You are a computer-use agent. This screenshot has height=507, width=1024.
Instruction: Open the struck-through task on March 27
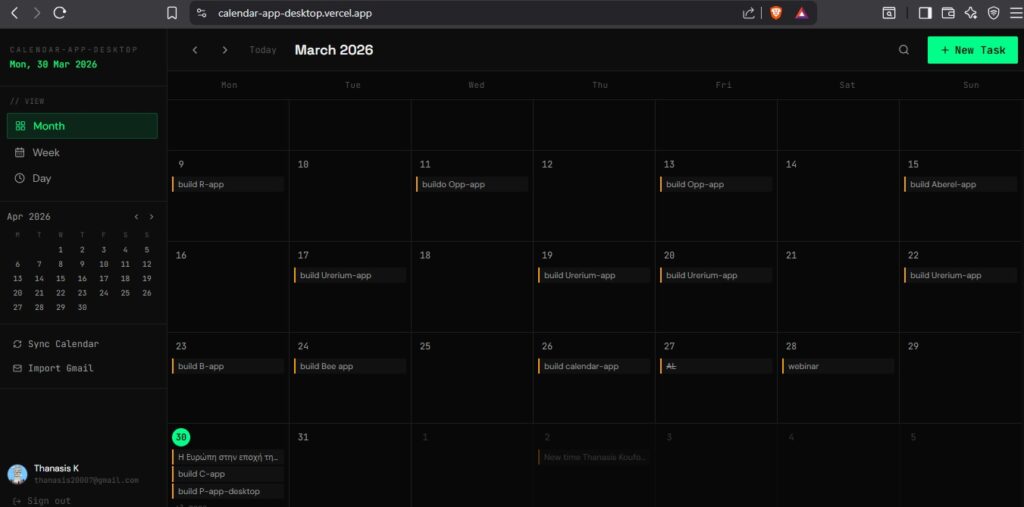click(x=716, y=366)
